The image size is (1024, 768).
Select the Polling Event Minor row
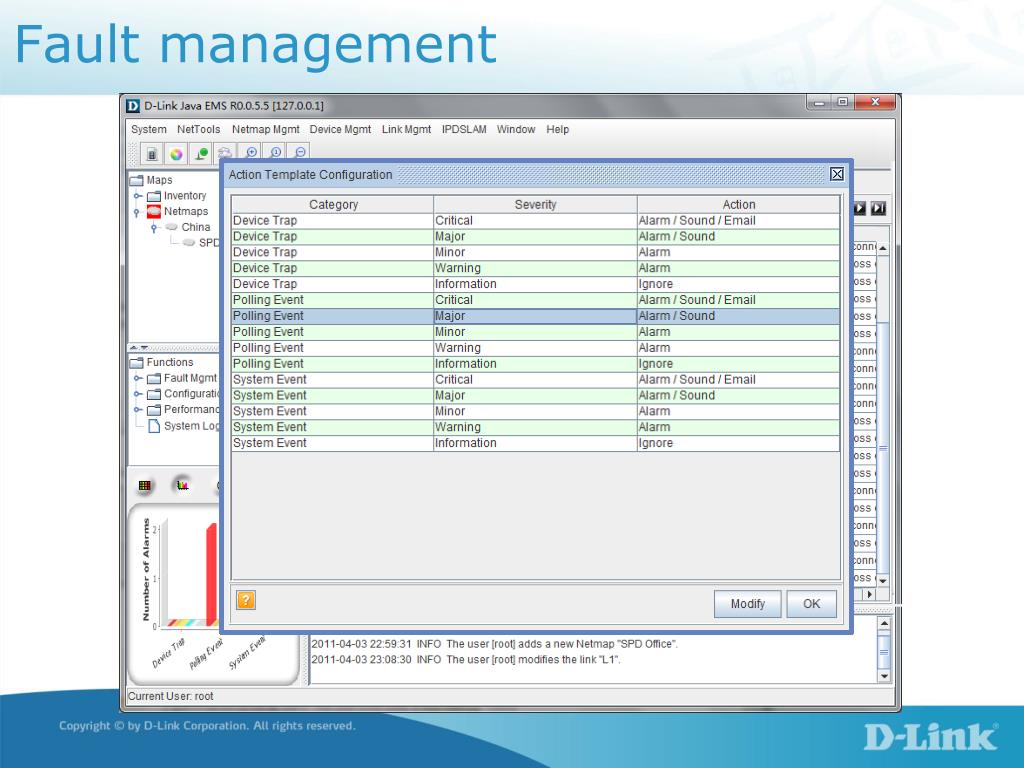(x=536, y=332)
